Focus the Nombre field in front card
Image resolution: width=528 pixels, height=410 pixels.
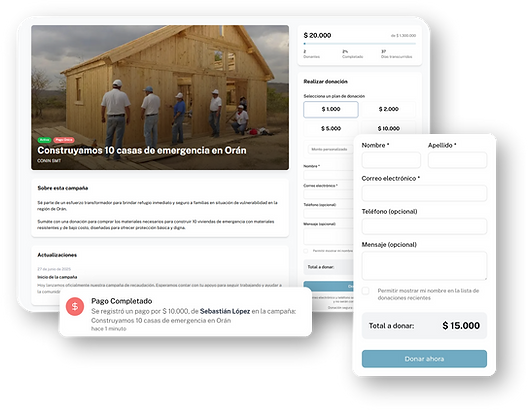pyautogui.click(x=391, y=160)
